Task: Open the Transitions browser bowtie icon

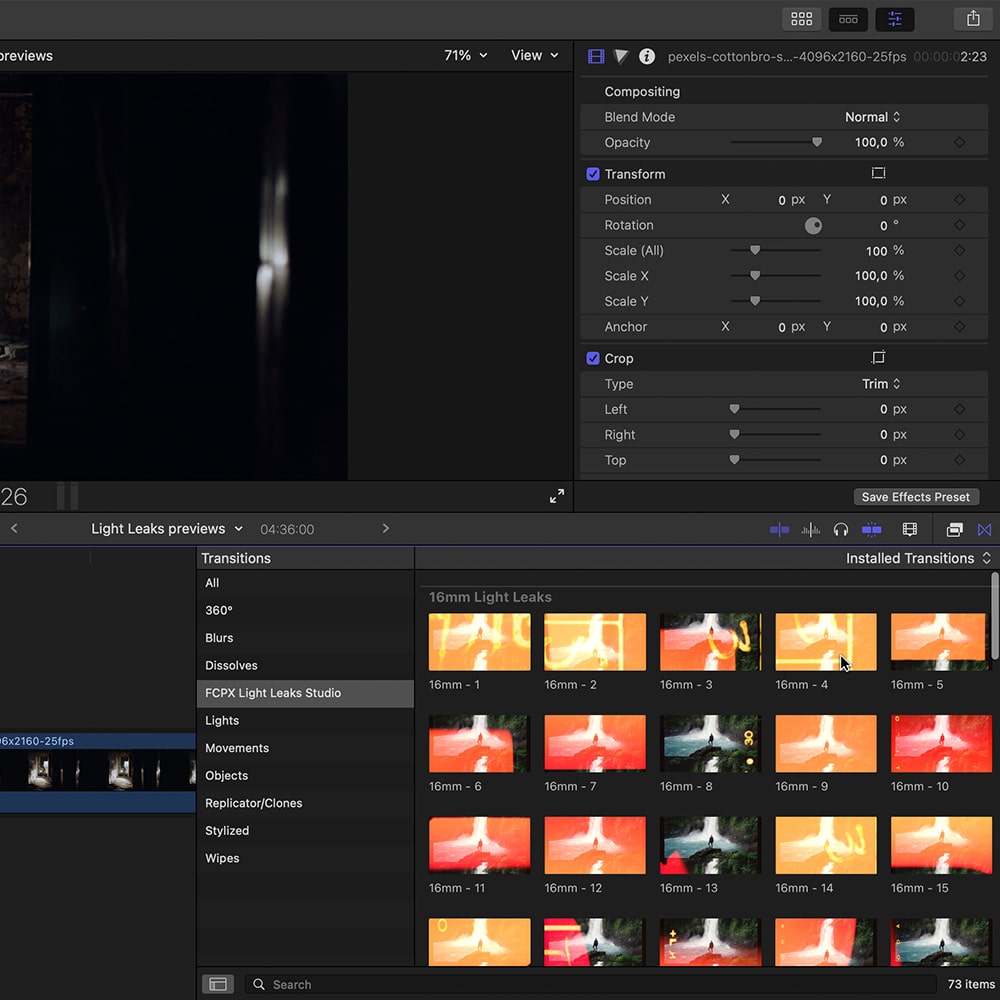Action: click(x=984, y=529)
